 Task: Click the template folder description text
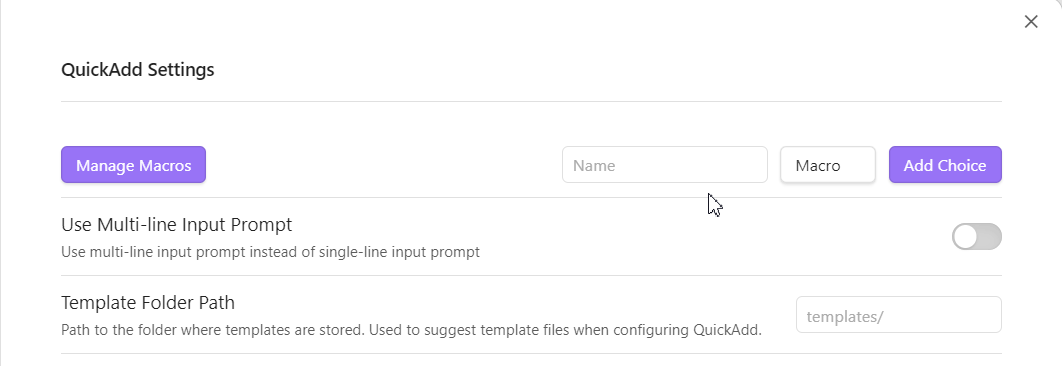pos(411,330)
